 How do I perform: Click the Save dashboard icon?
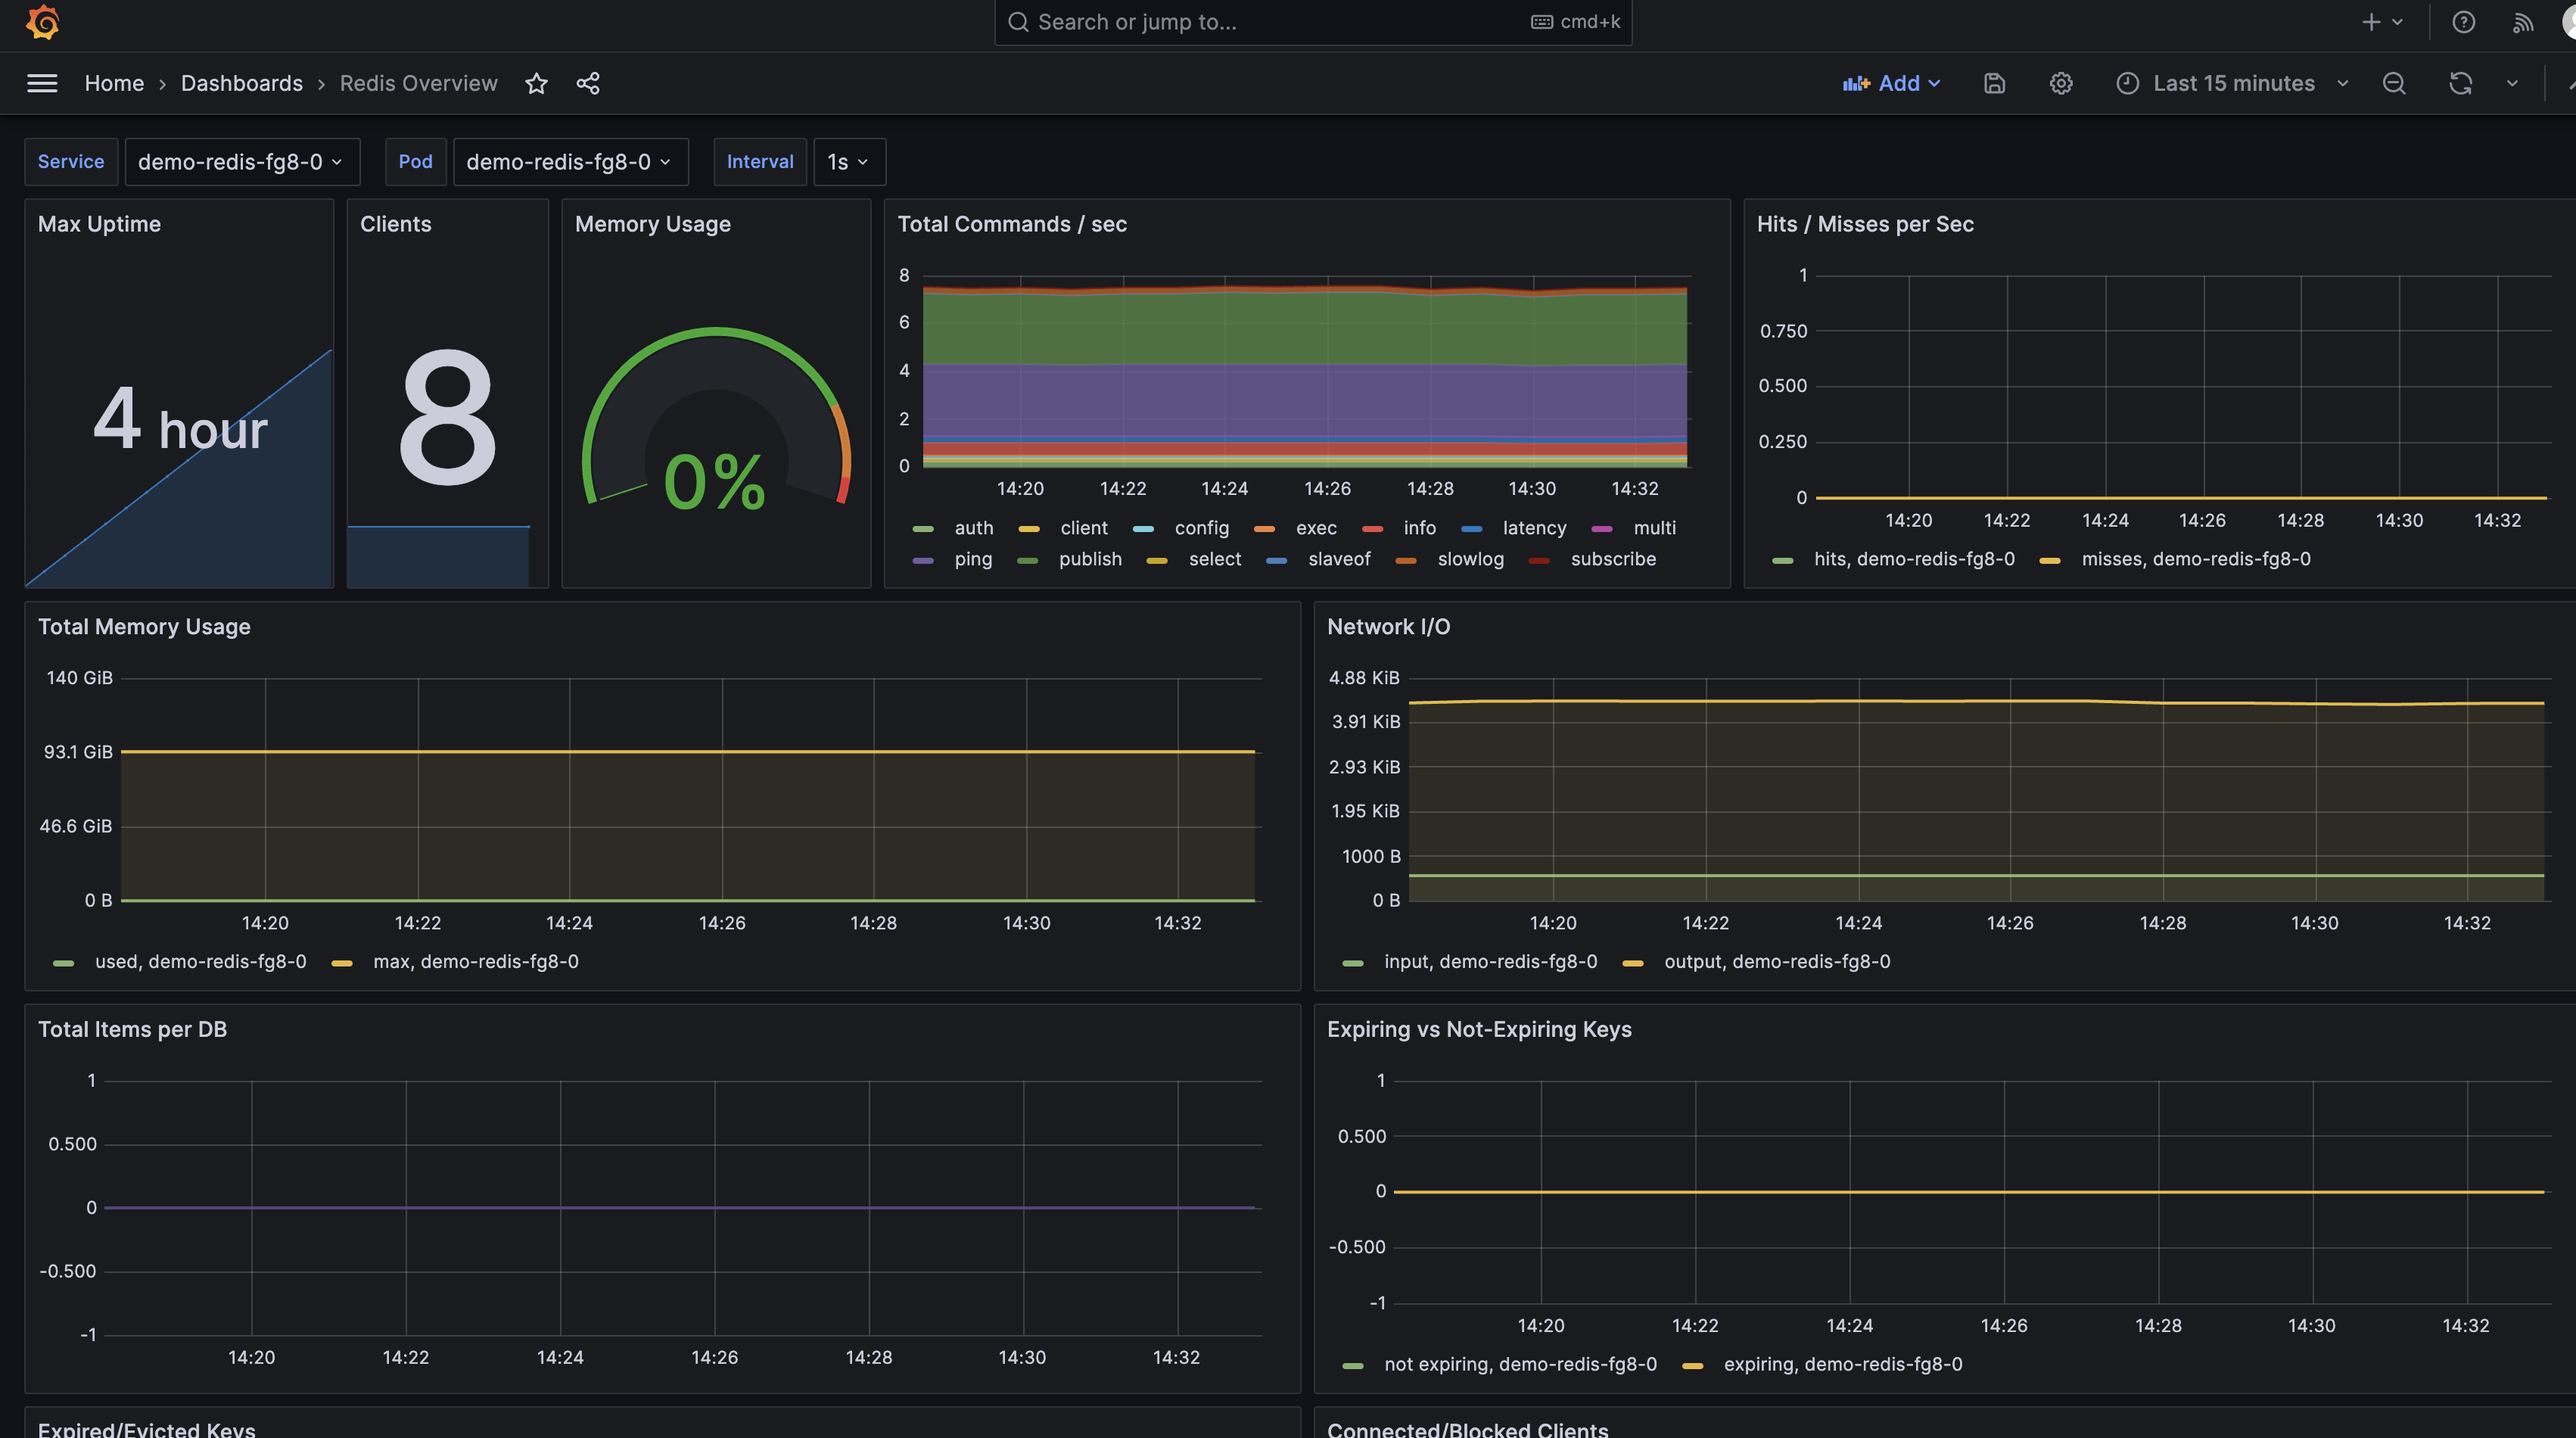click(1994, 83)
